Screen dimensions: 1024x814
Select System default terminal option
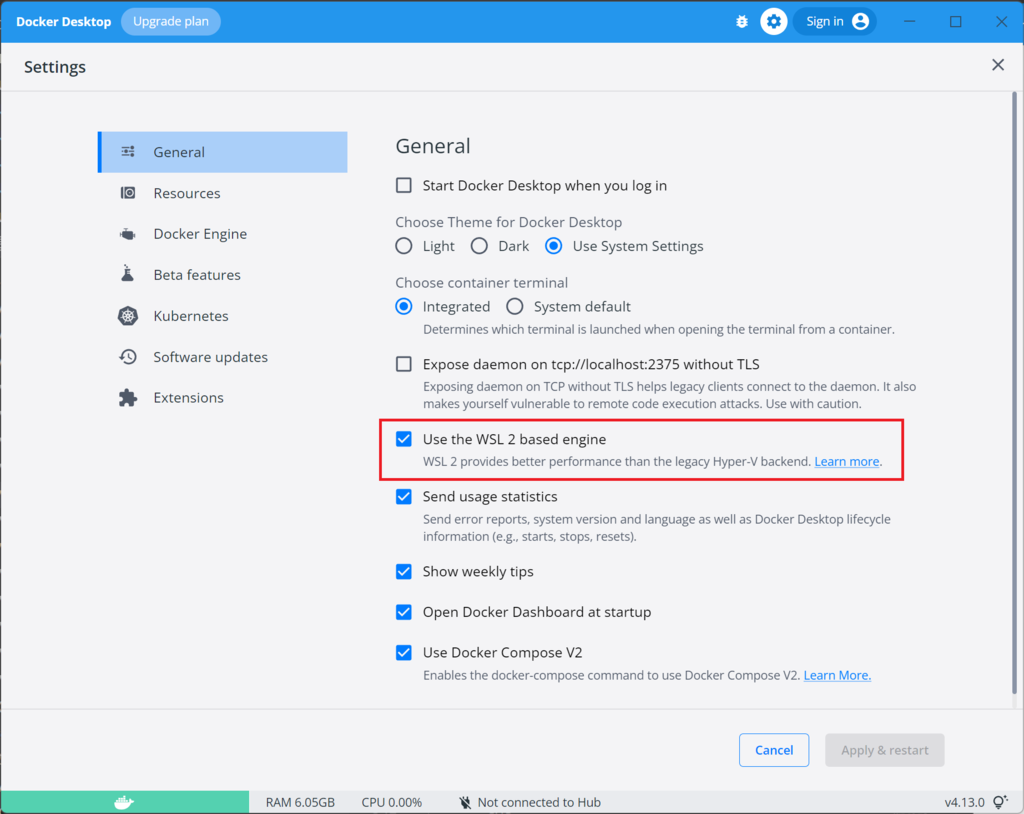point(515,306)
